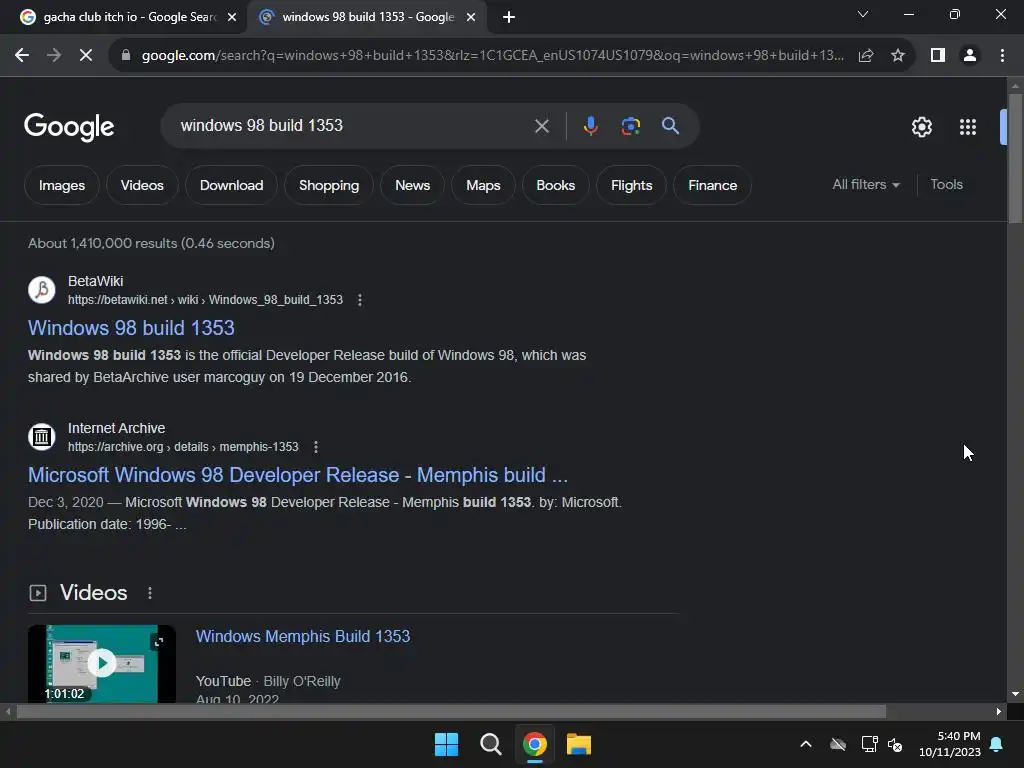Go back to the previous page
Image resolution: width=1024 pixels, height=768 pixels.
(x=22, y=56)
